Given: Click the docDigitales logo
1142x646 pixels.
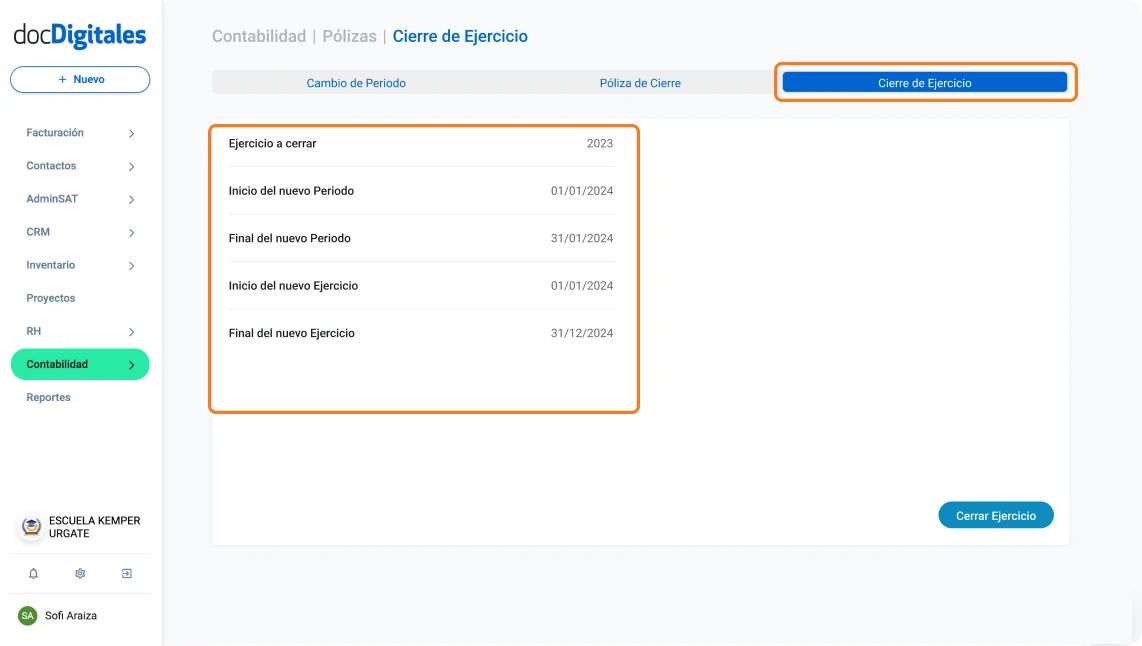Looking at the screenshot, I should pos(80,36).
